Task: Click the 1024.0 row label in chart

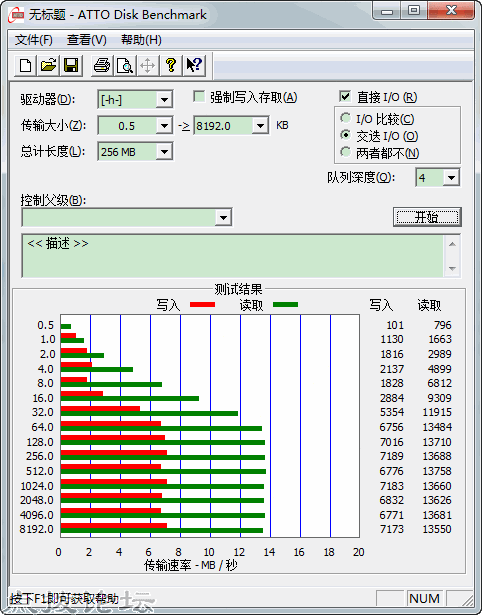Action: click(x=37, y=486)
